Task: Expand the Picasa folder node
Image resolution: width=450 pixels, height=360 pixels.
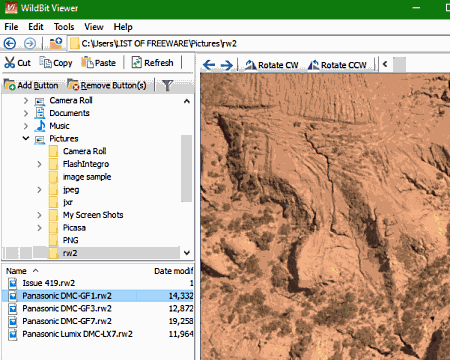Action: tap(39, 228)
